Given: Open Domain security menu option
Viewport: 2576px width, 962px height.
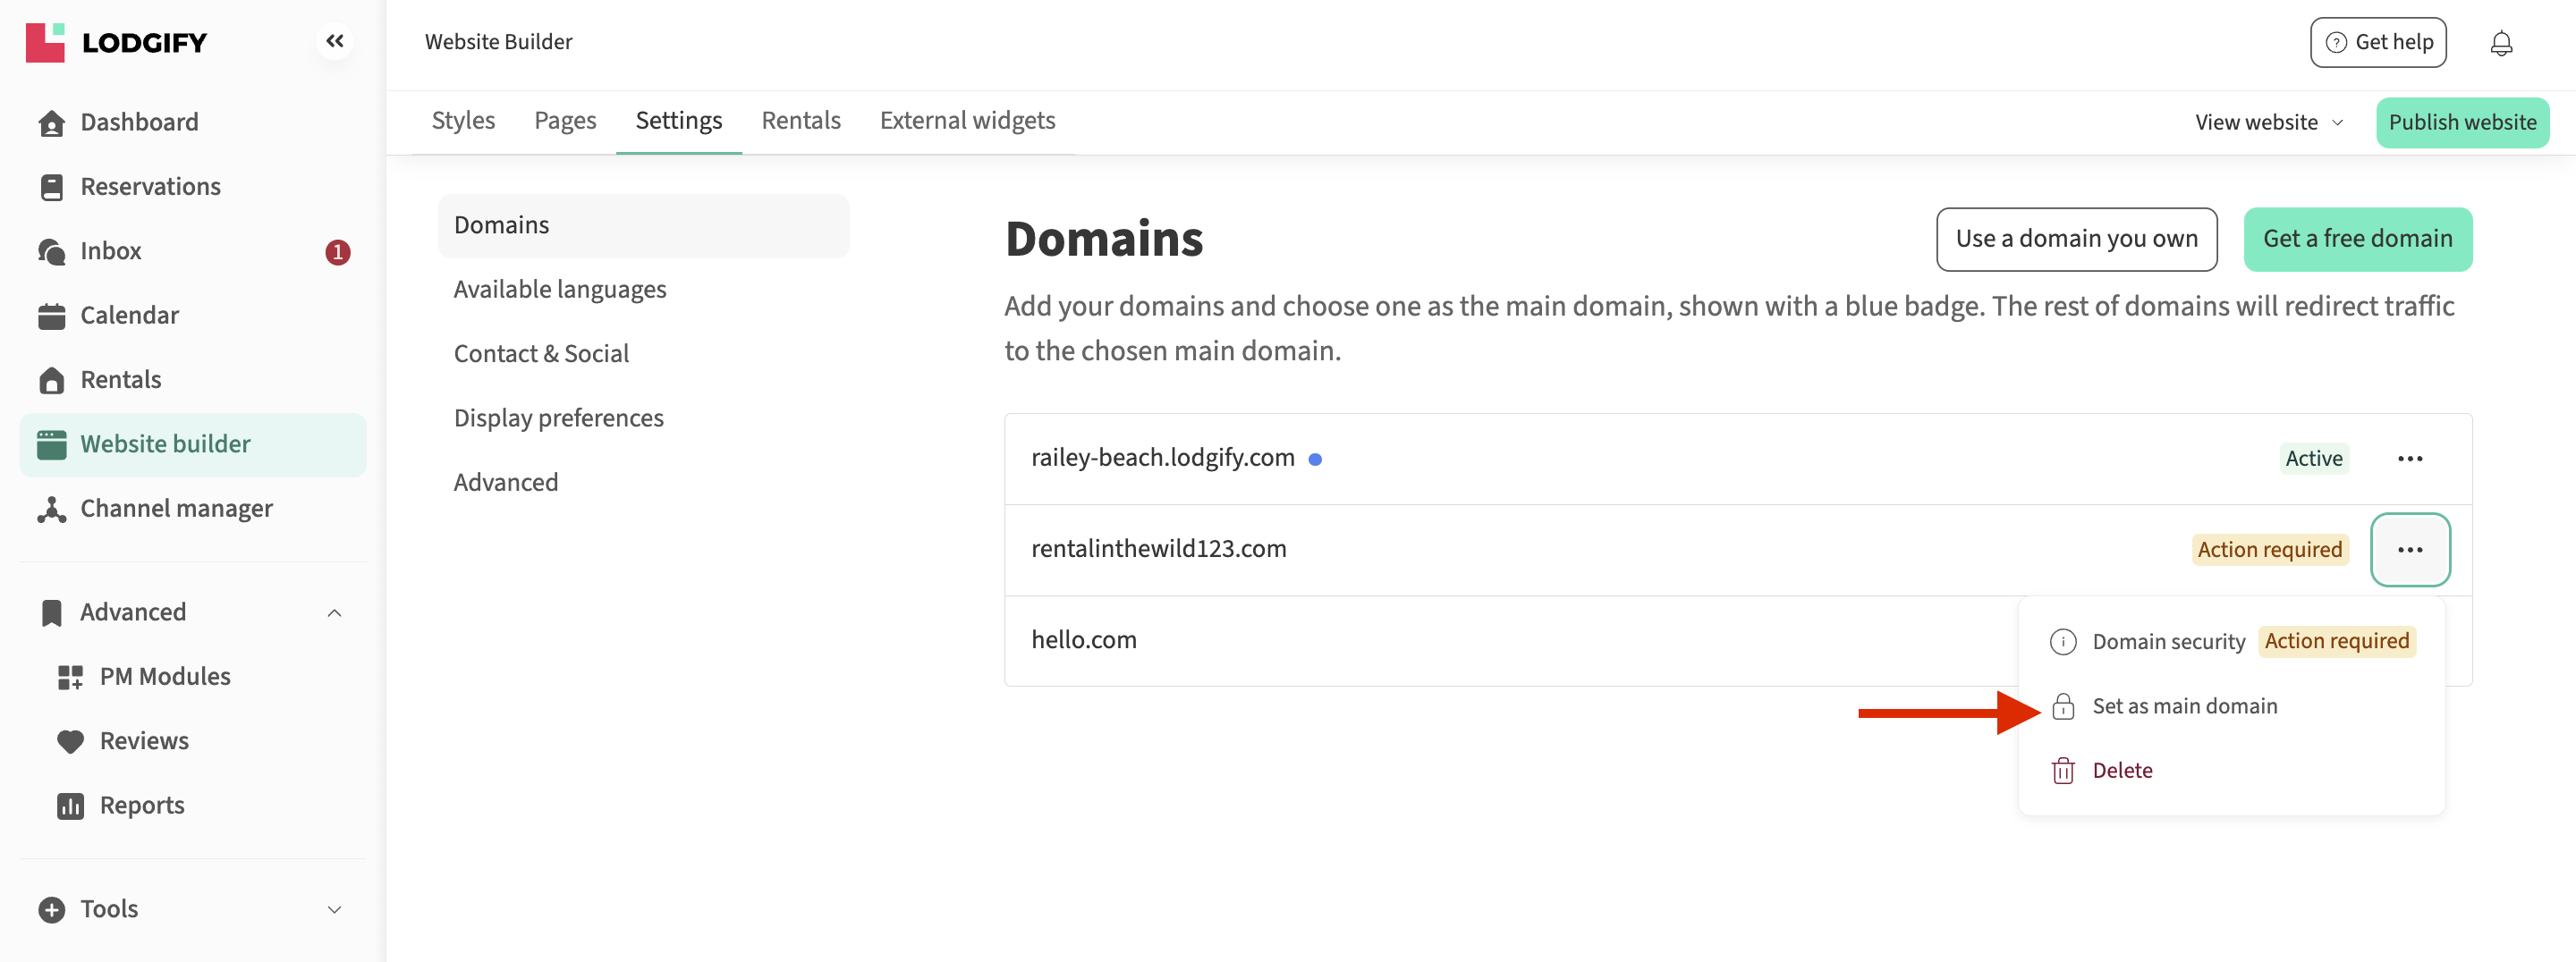Looking at the screenshot, I should click(2168, 642).
